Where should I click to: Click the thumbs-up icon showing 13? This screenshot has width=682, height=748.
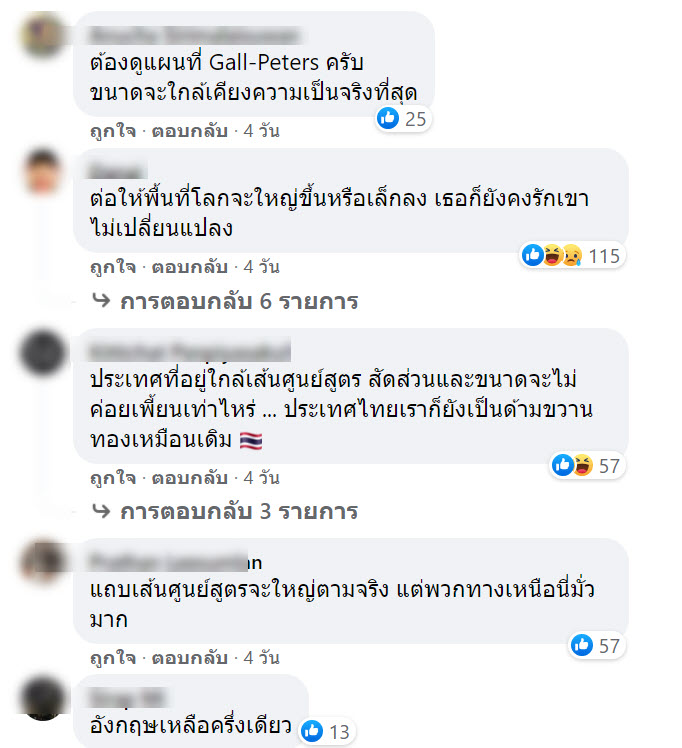(312, 731)
